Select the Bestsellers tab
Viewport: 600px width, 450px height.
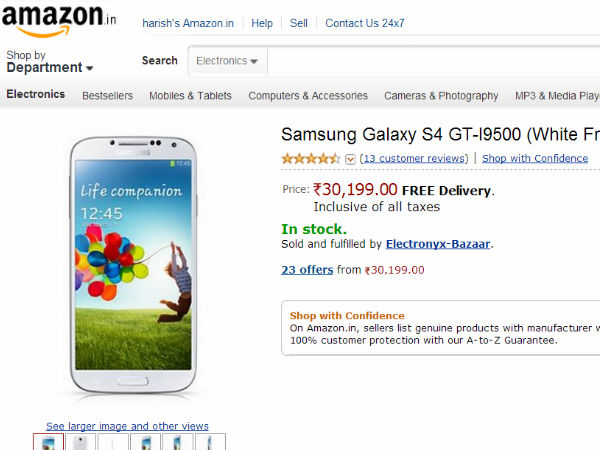pos(107,96)
